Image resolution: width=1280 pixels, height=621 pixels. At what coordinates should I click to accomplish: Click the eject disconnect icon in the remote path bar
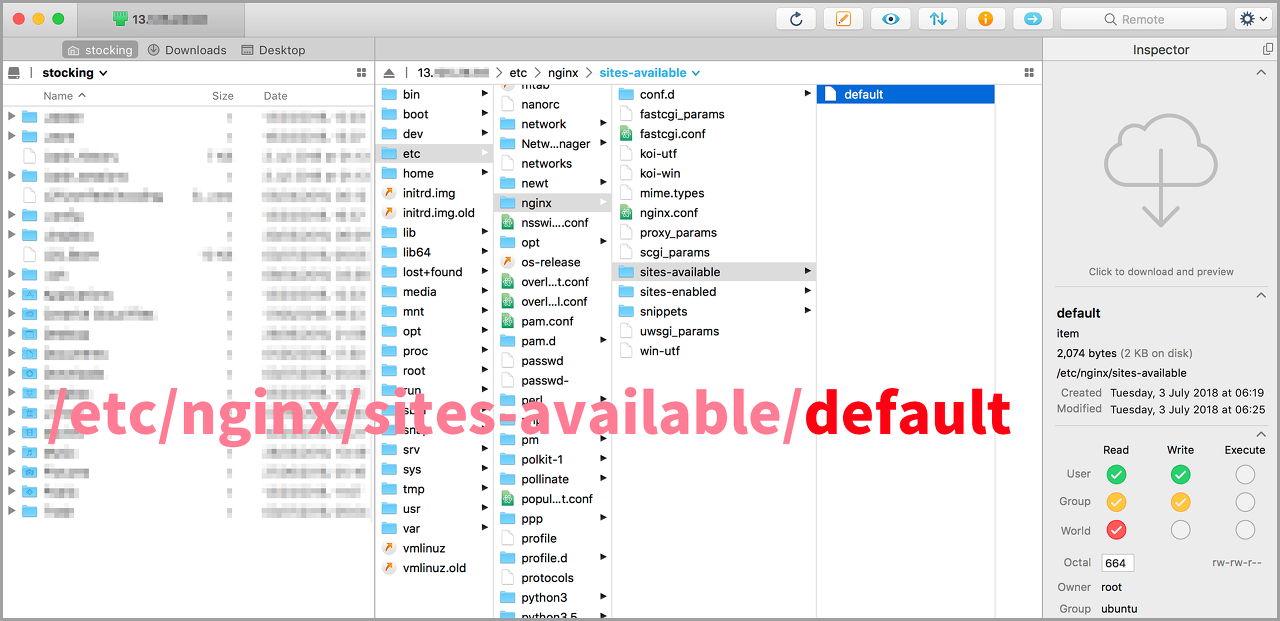click(x=389, y=73)
